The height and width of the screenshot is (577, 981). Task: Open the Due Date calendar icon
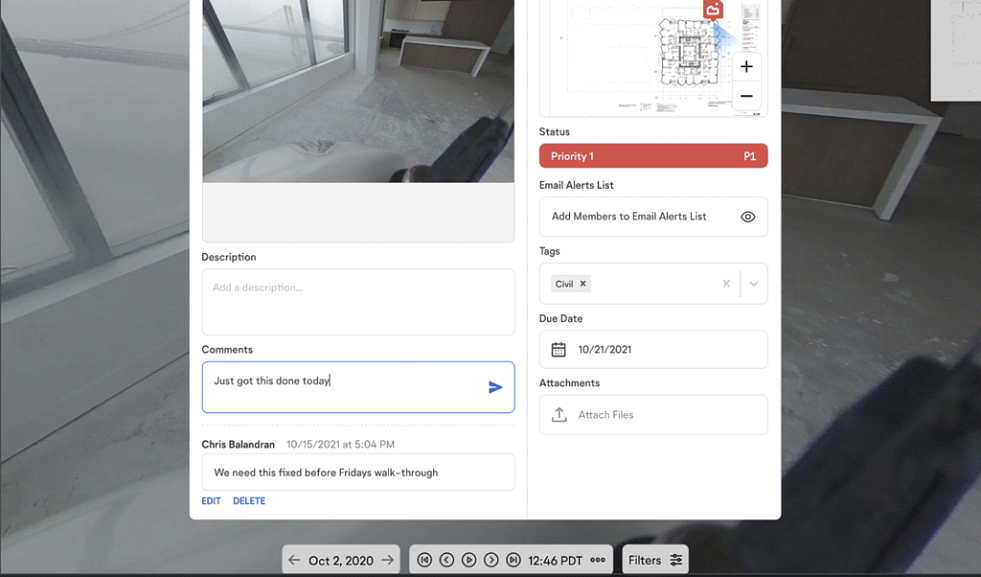pos(558,349)
